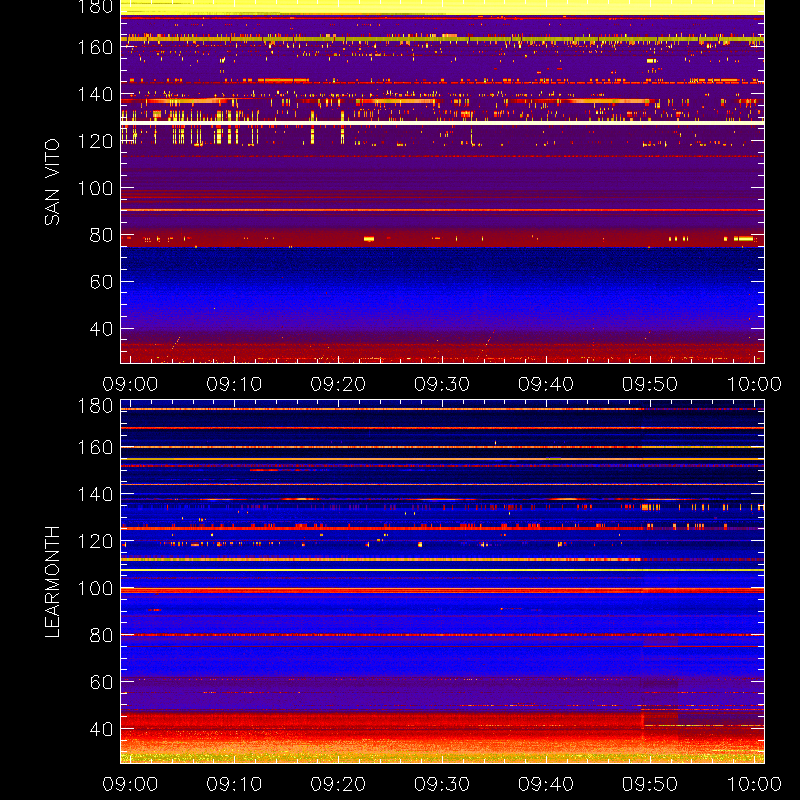Choose the 180 frequency label on Learmonth axis
The height and width of the screenshot is (800, 800).
point(95,406)
